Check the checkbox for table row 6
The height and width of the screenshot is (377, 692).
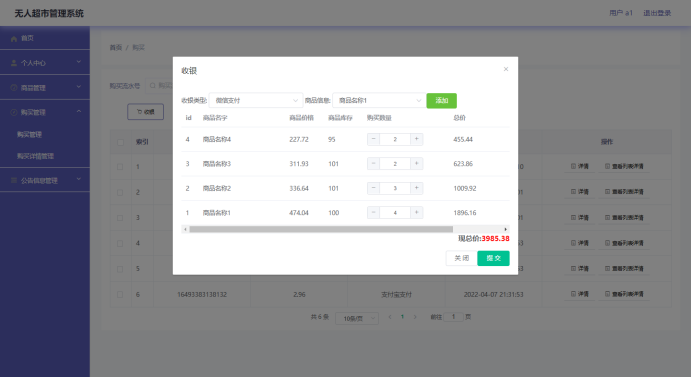(x=120, y=294)
